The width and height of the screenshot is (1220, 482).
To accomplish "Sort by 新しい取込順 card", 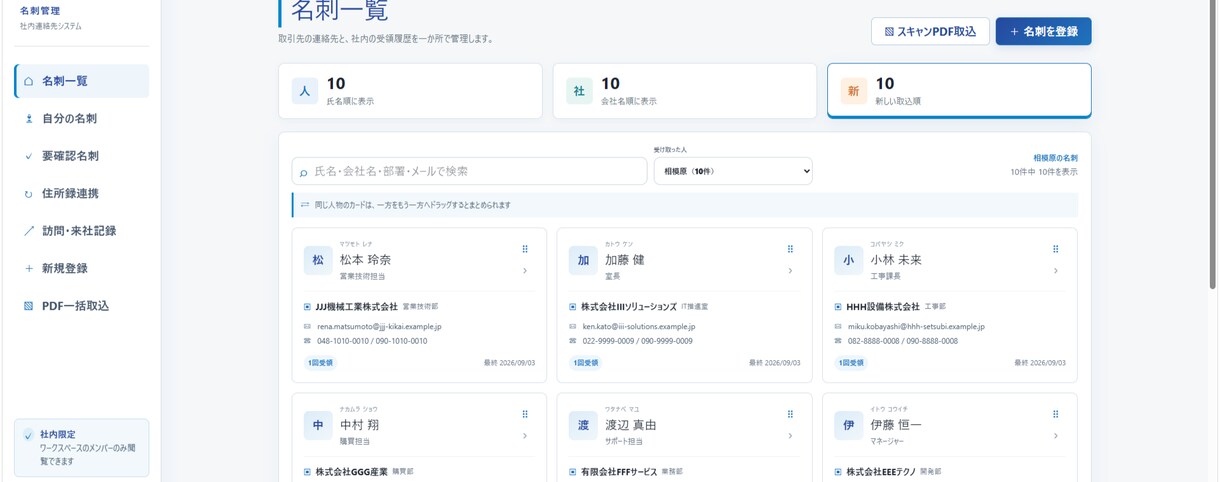I will point(959,91).
